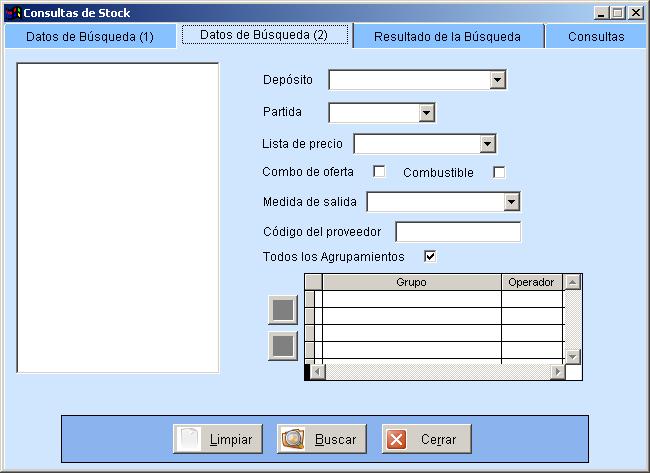Viewport: 650px width, 473px height.
Task: Open the Lista de precio dropdown
Action: [x=487, y=144]
